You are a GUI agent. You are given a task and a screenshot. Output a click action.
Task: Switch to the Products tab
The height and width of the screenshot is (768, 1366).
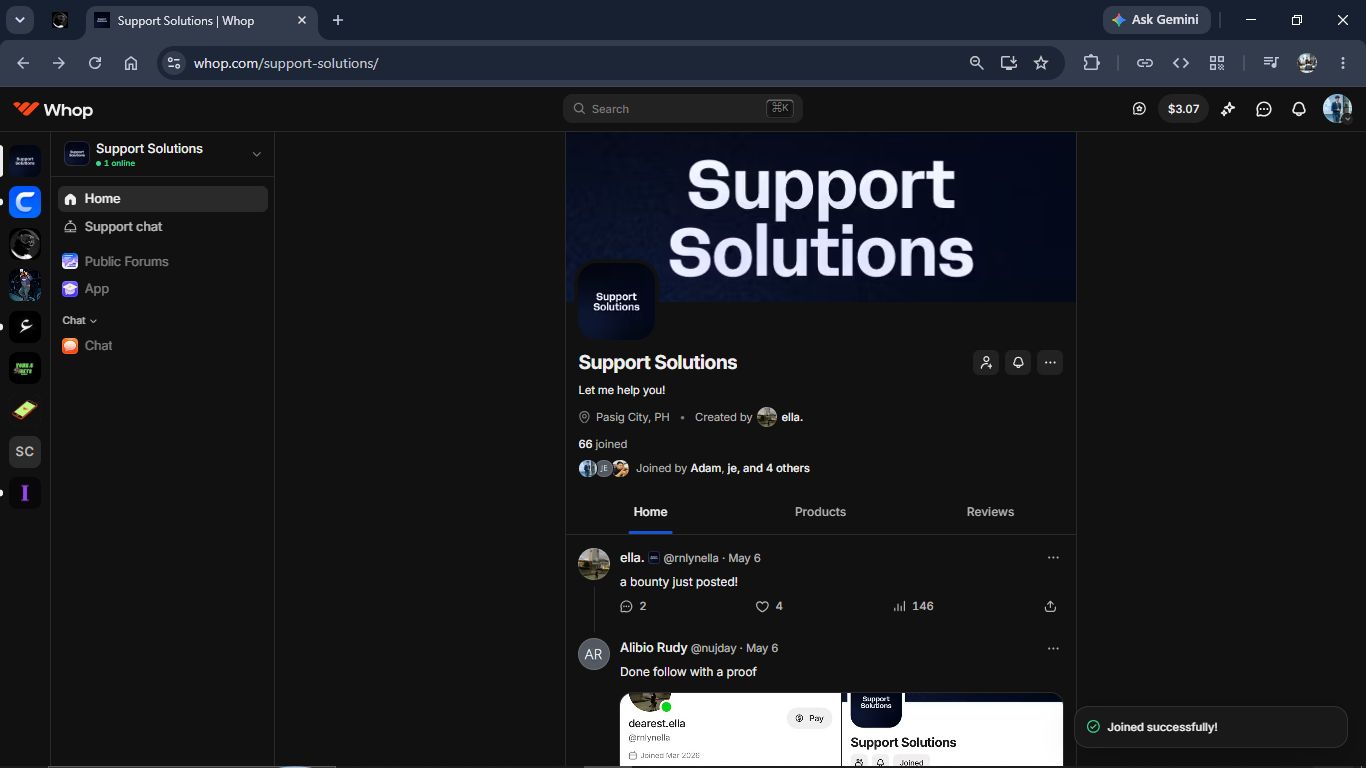click(x=820, y=512)
